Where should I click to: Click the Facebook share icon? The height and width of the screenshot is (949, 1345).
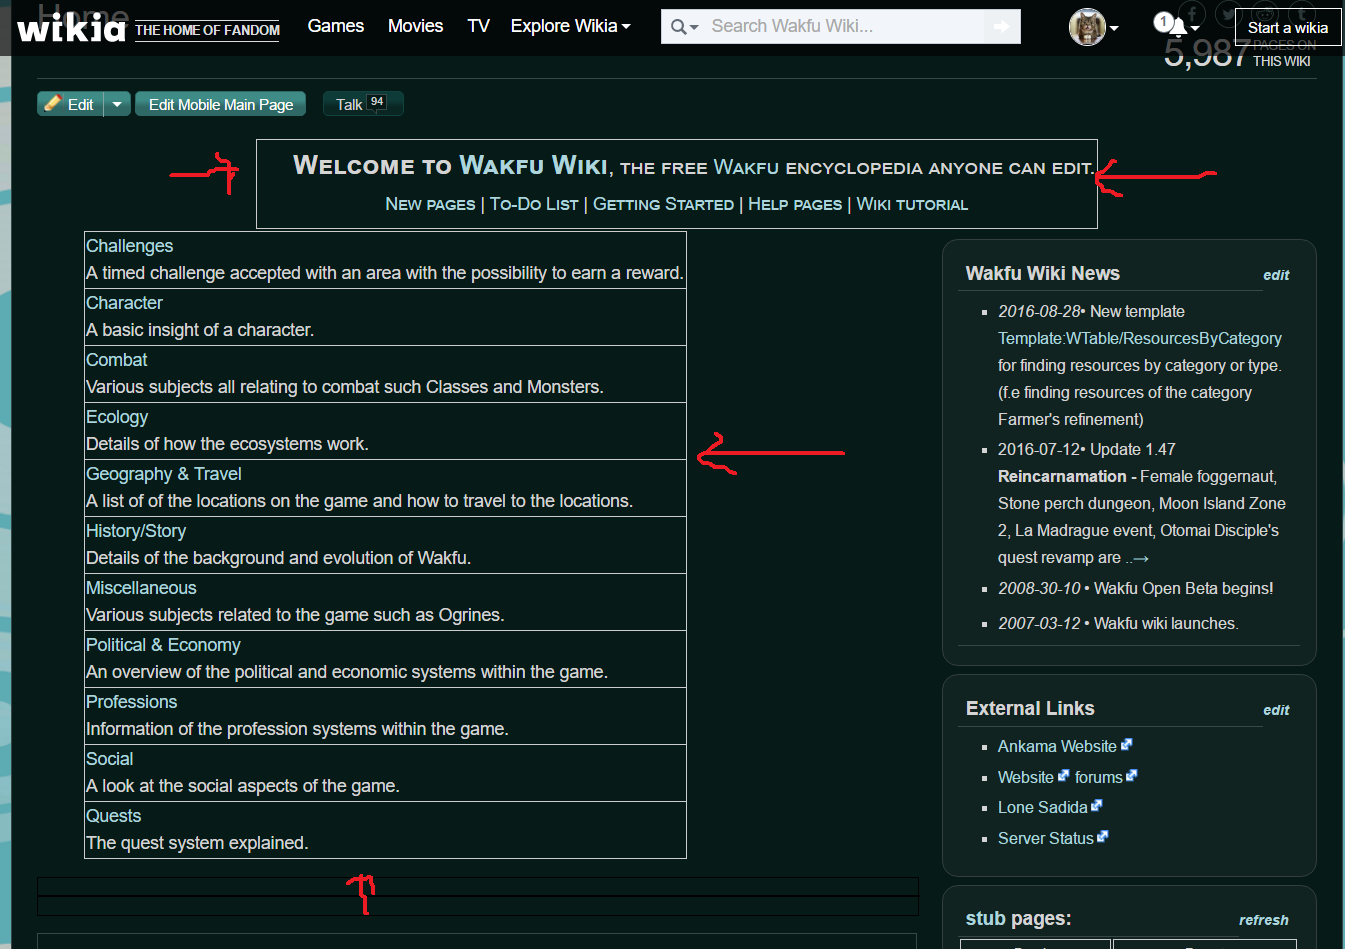click(1192, 12)
